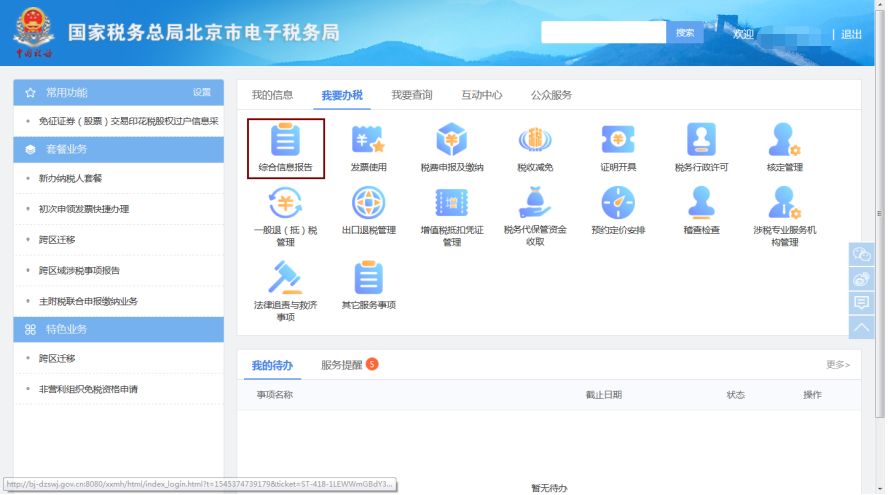888x495 pixels.
Task: Open 其它服务事项 icon
Action: 368,277
